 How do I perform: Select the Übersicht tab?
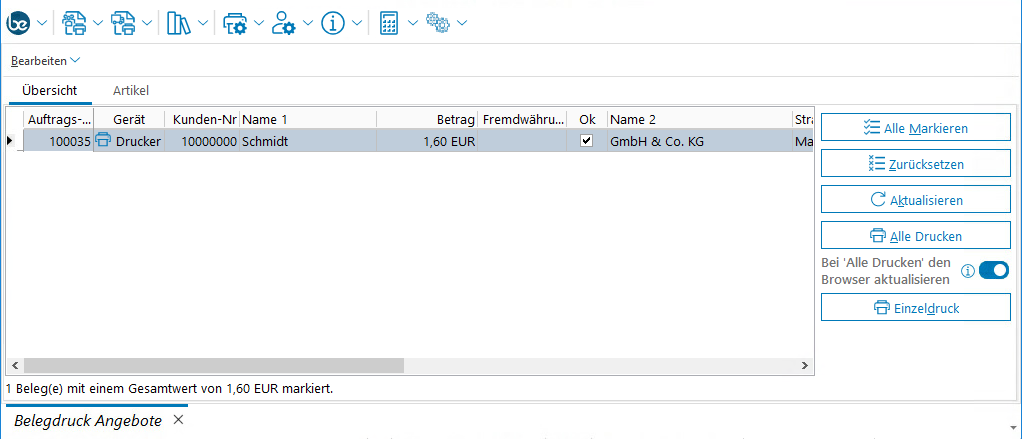tap(50, 91)
